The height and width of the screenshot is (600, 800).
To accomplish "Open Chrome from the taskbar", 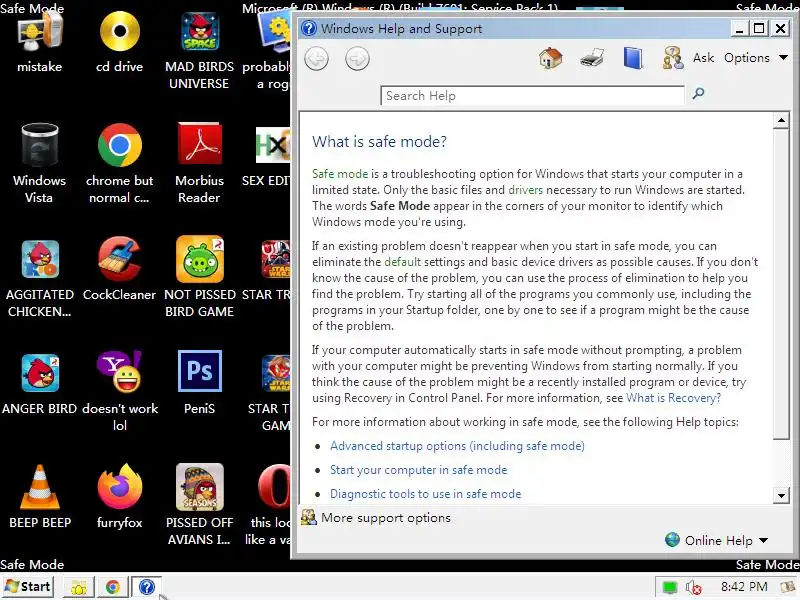I will 113,587.
